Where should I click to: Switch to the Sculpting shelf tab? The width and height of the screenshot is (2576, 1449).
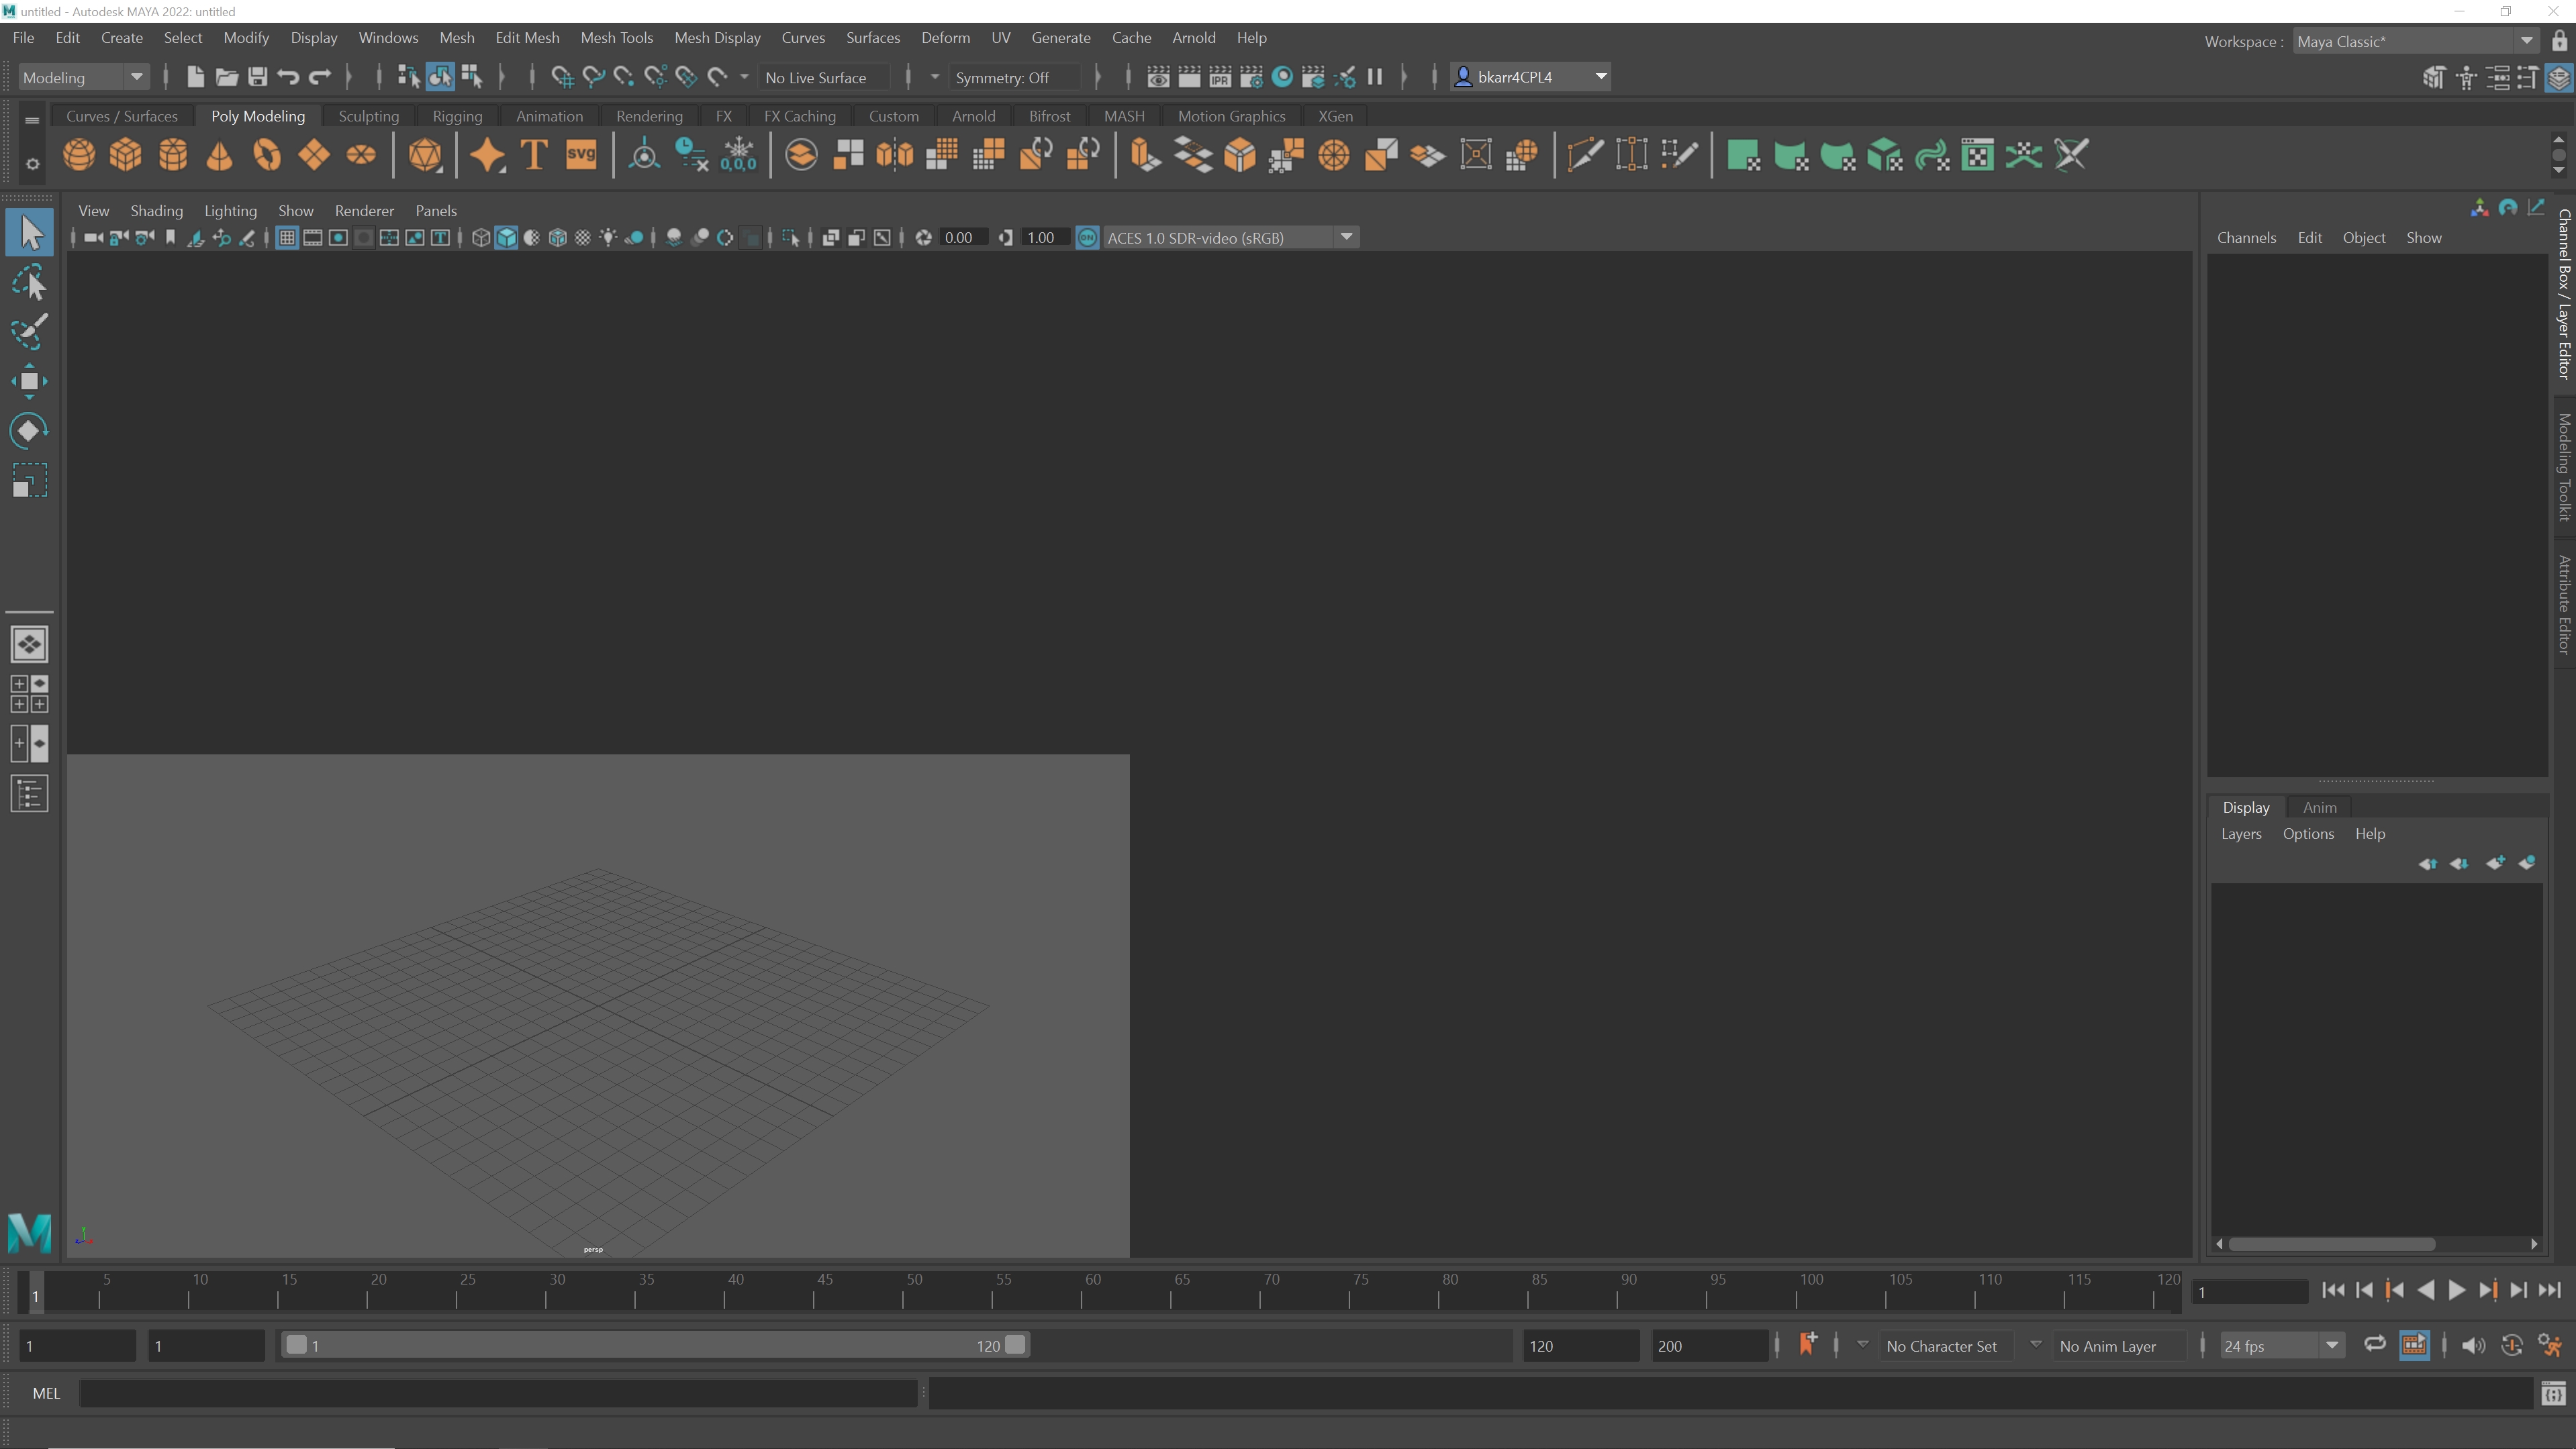pyautogui.click(x=368, y=115)
